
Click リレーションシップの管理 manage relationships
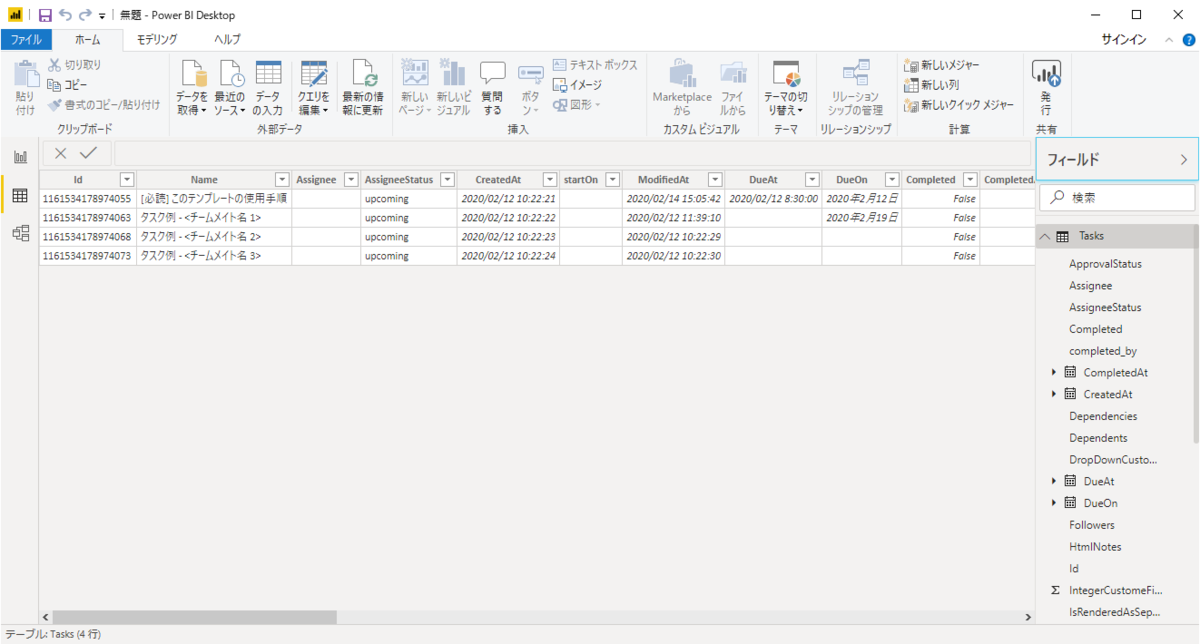[x=856, y=87]
